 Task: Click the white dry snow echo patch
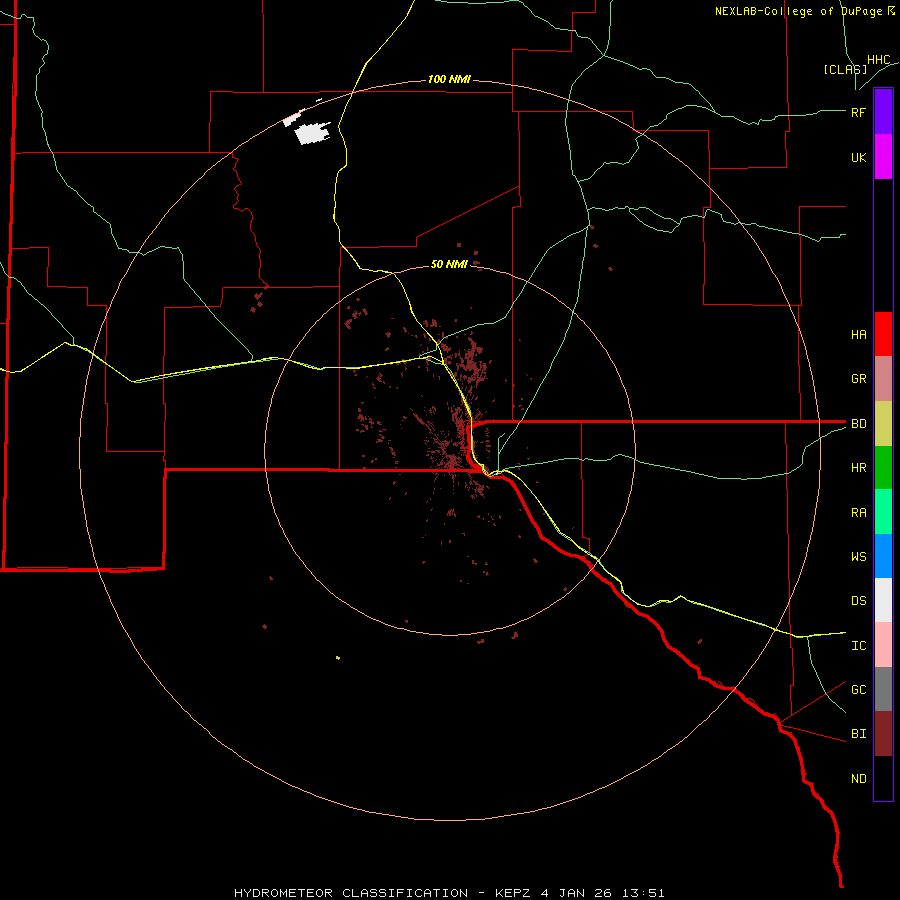312,133
